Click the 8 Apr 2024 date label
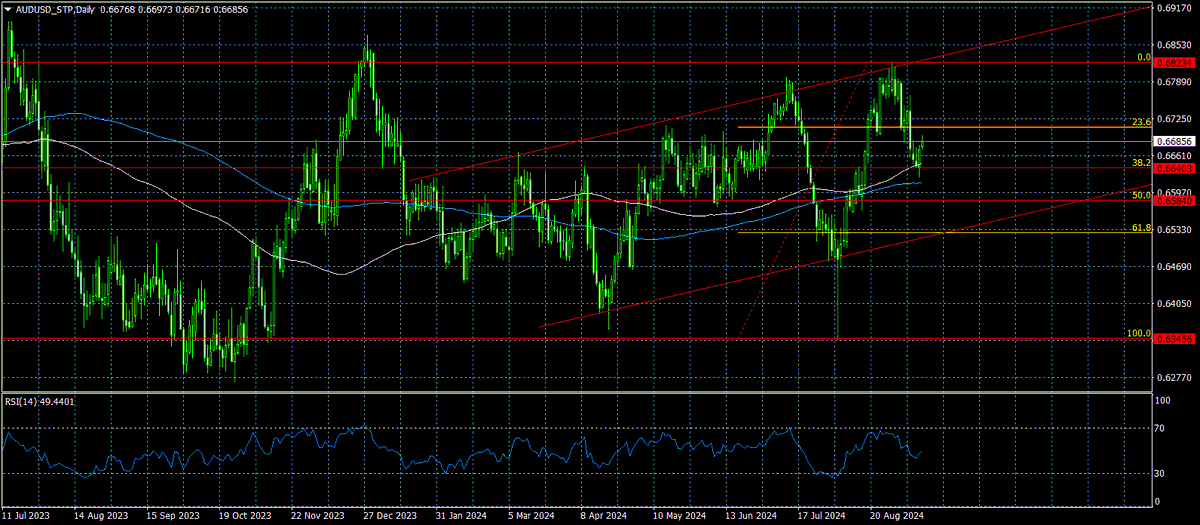The height and width of the screenshot is (525, 1200). (602, 517)
